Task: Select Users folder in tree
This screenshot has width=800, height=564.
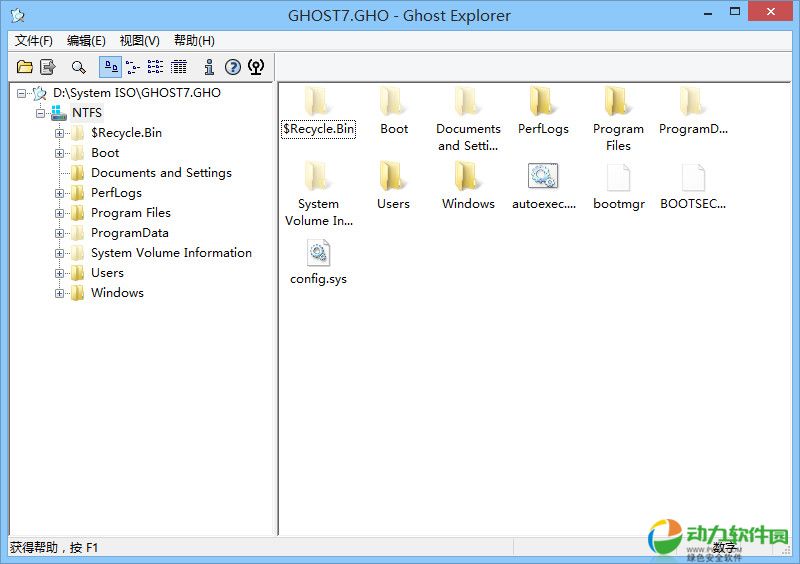Action: tap(107, 273)
